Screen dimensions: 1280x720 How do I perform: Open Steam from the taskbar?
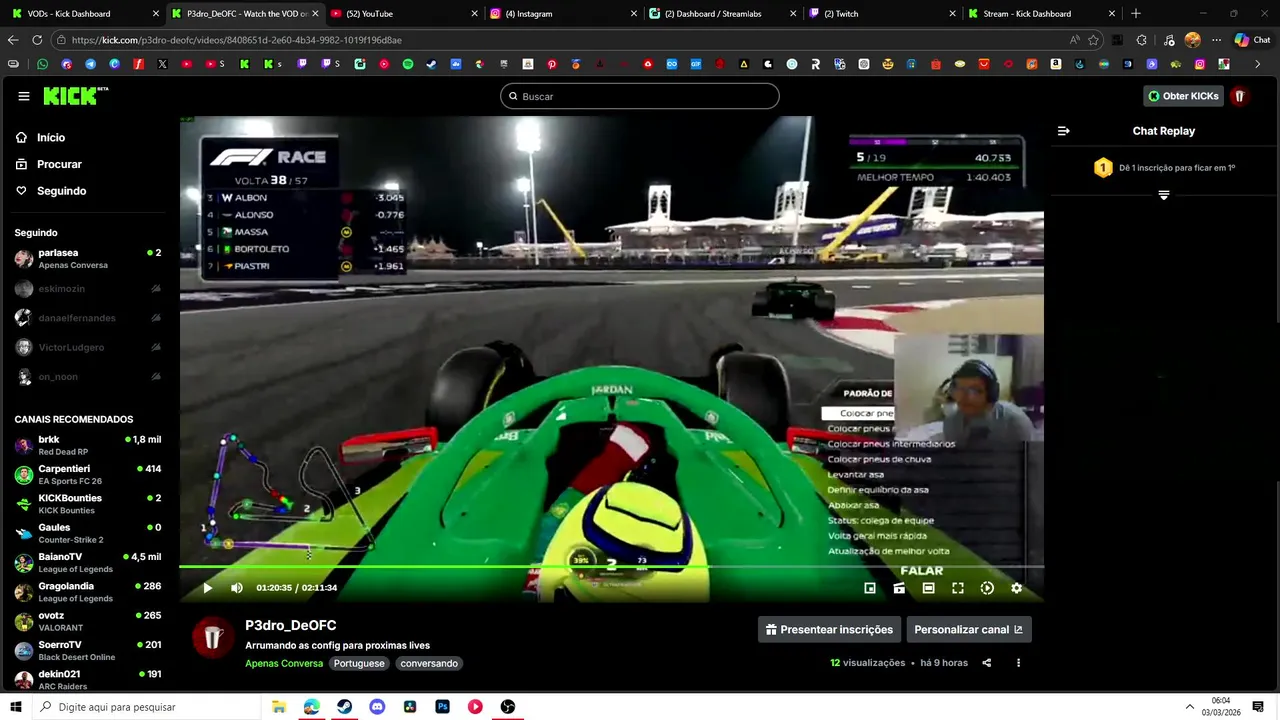tap(344, 707)
